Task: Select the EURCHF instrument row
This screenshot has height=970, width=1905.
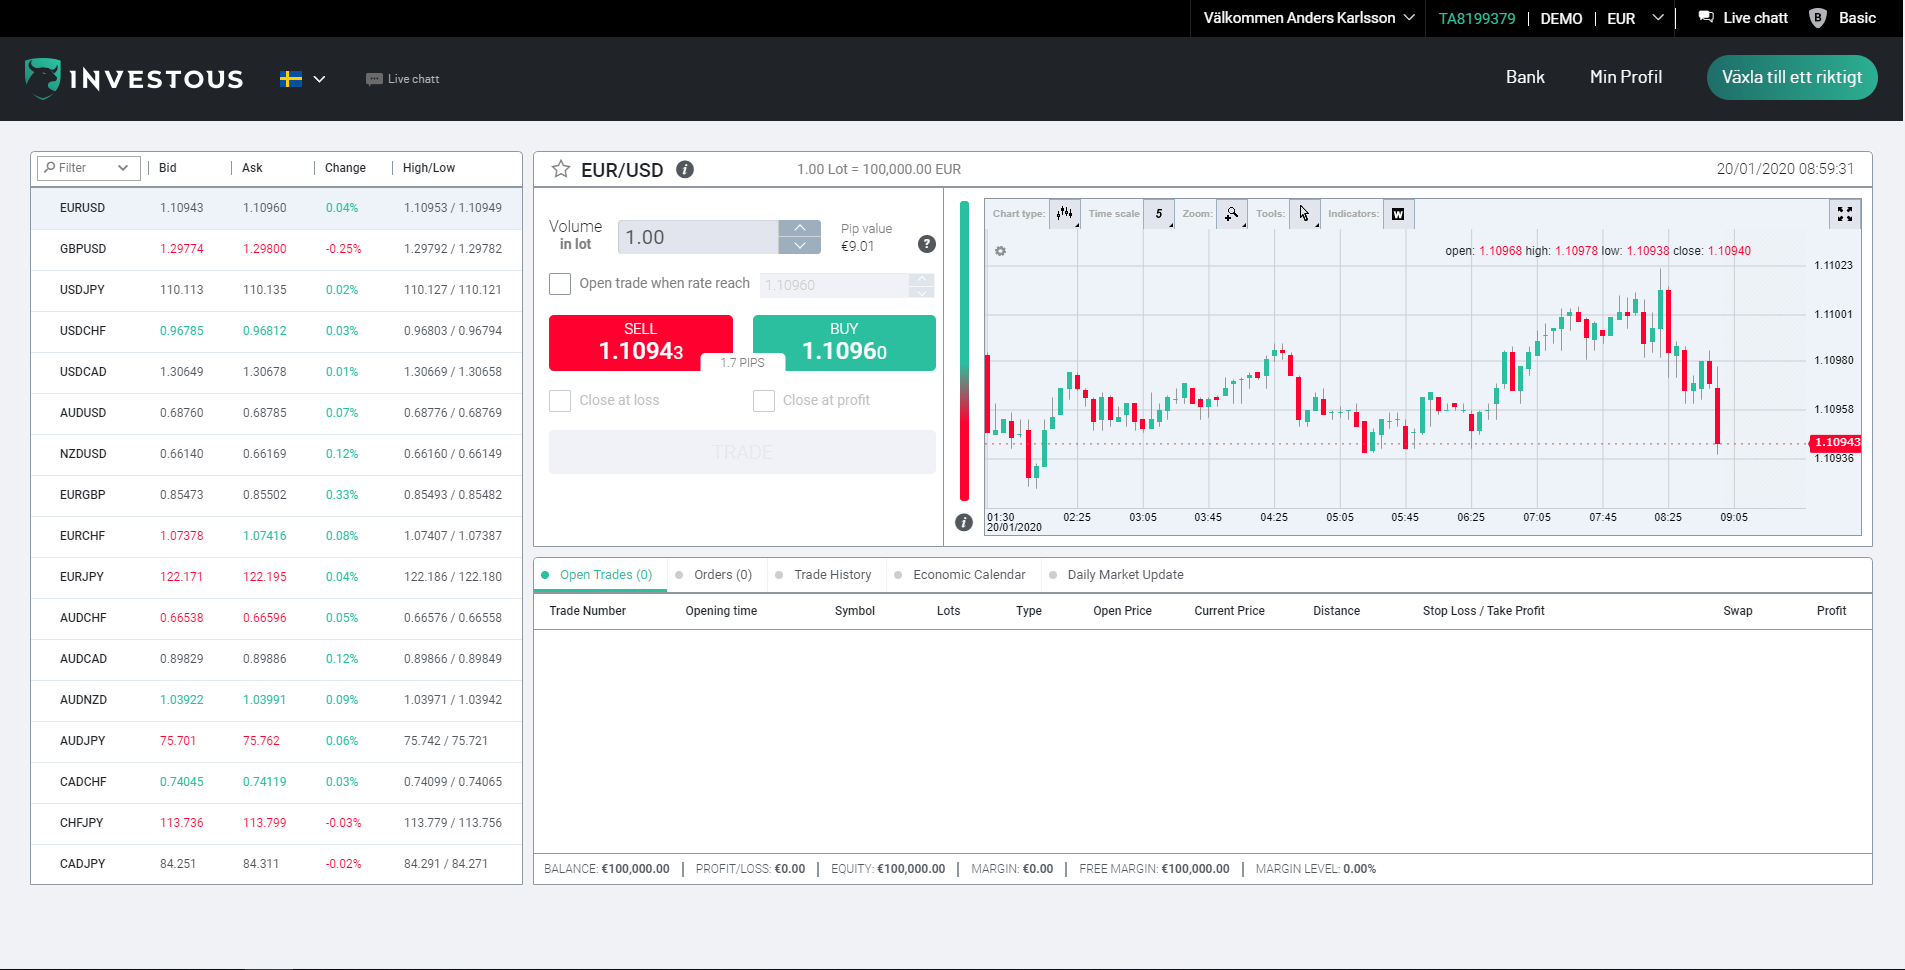Action: point(276,536)
